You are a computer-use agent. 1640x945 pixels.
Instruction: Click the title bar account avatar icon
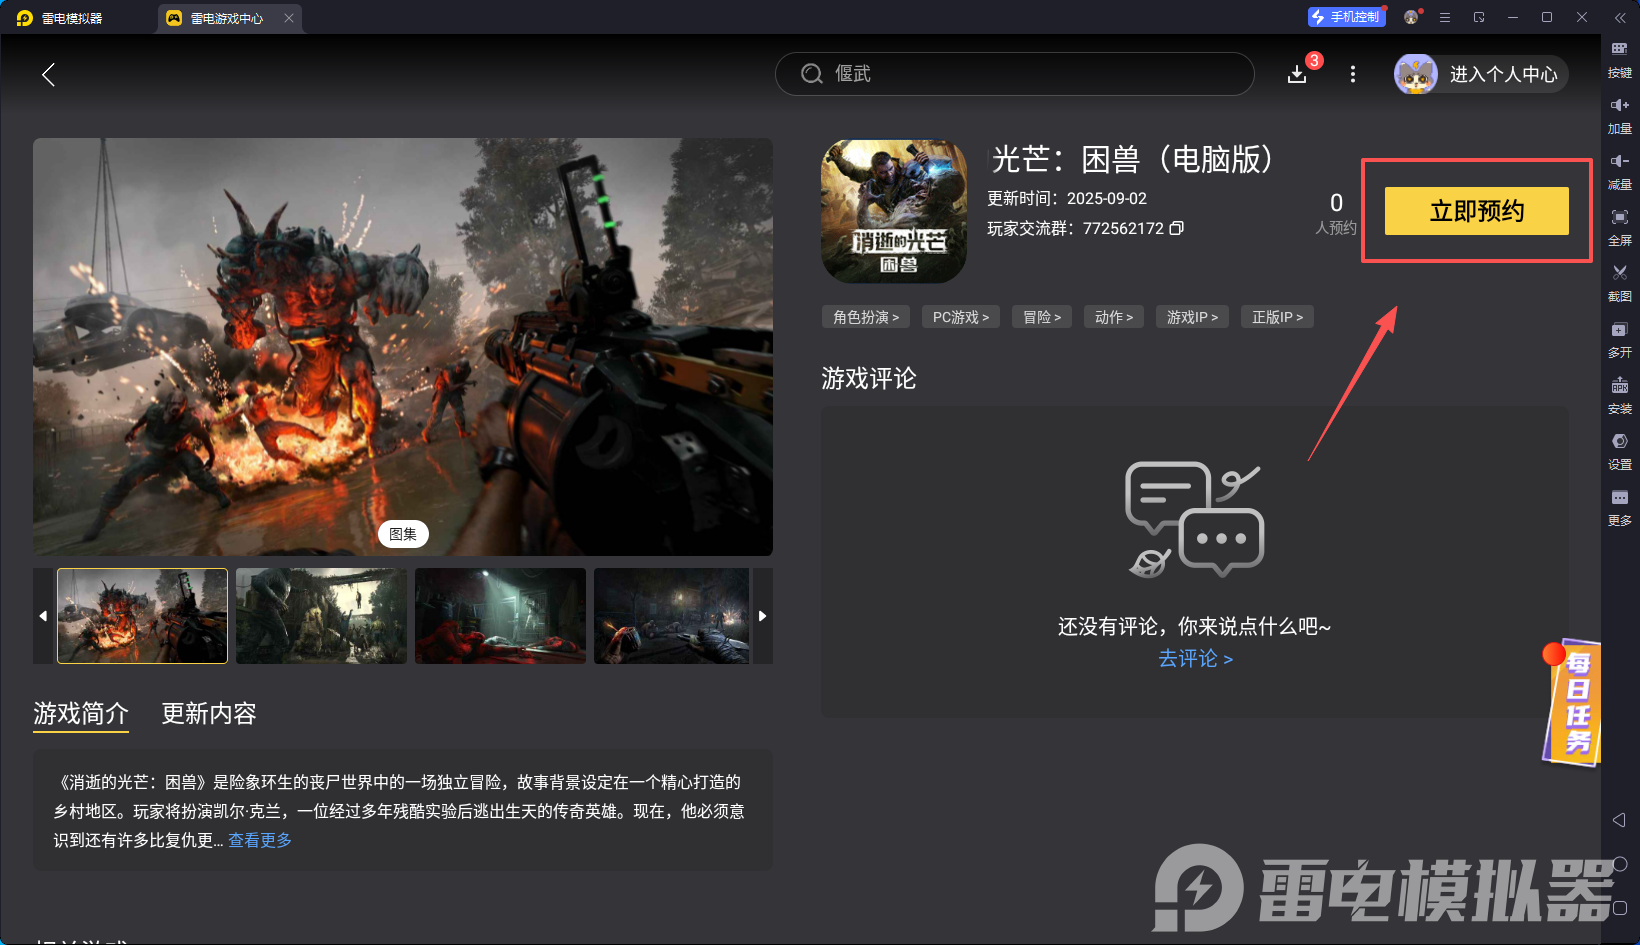[x=1411, y=17]
